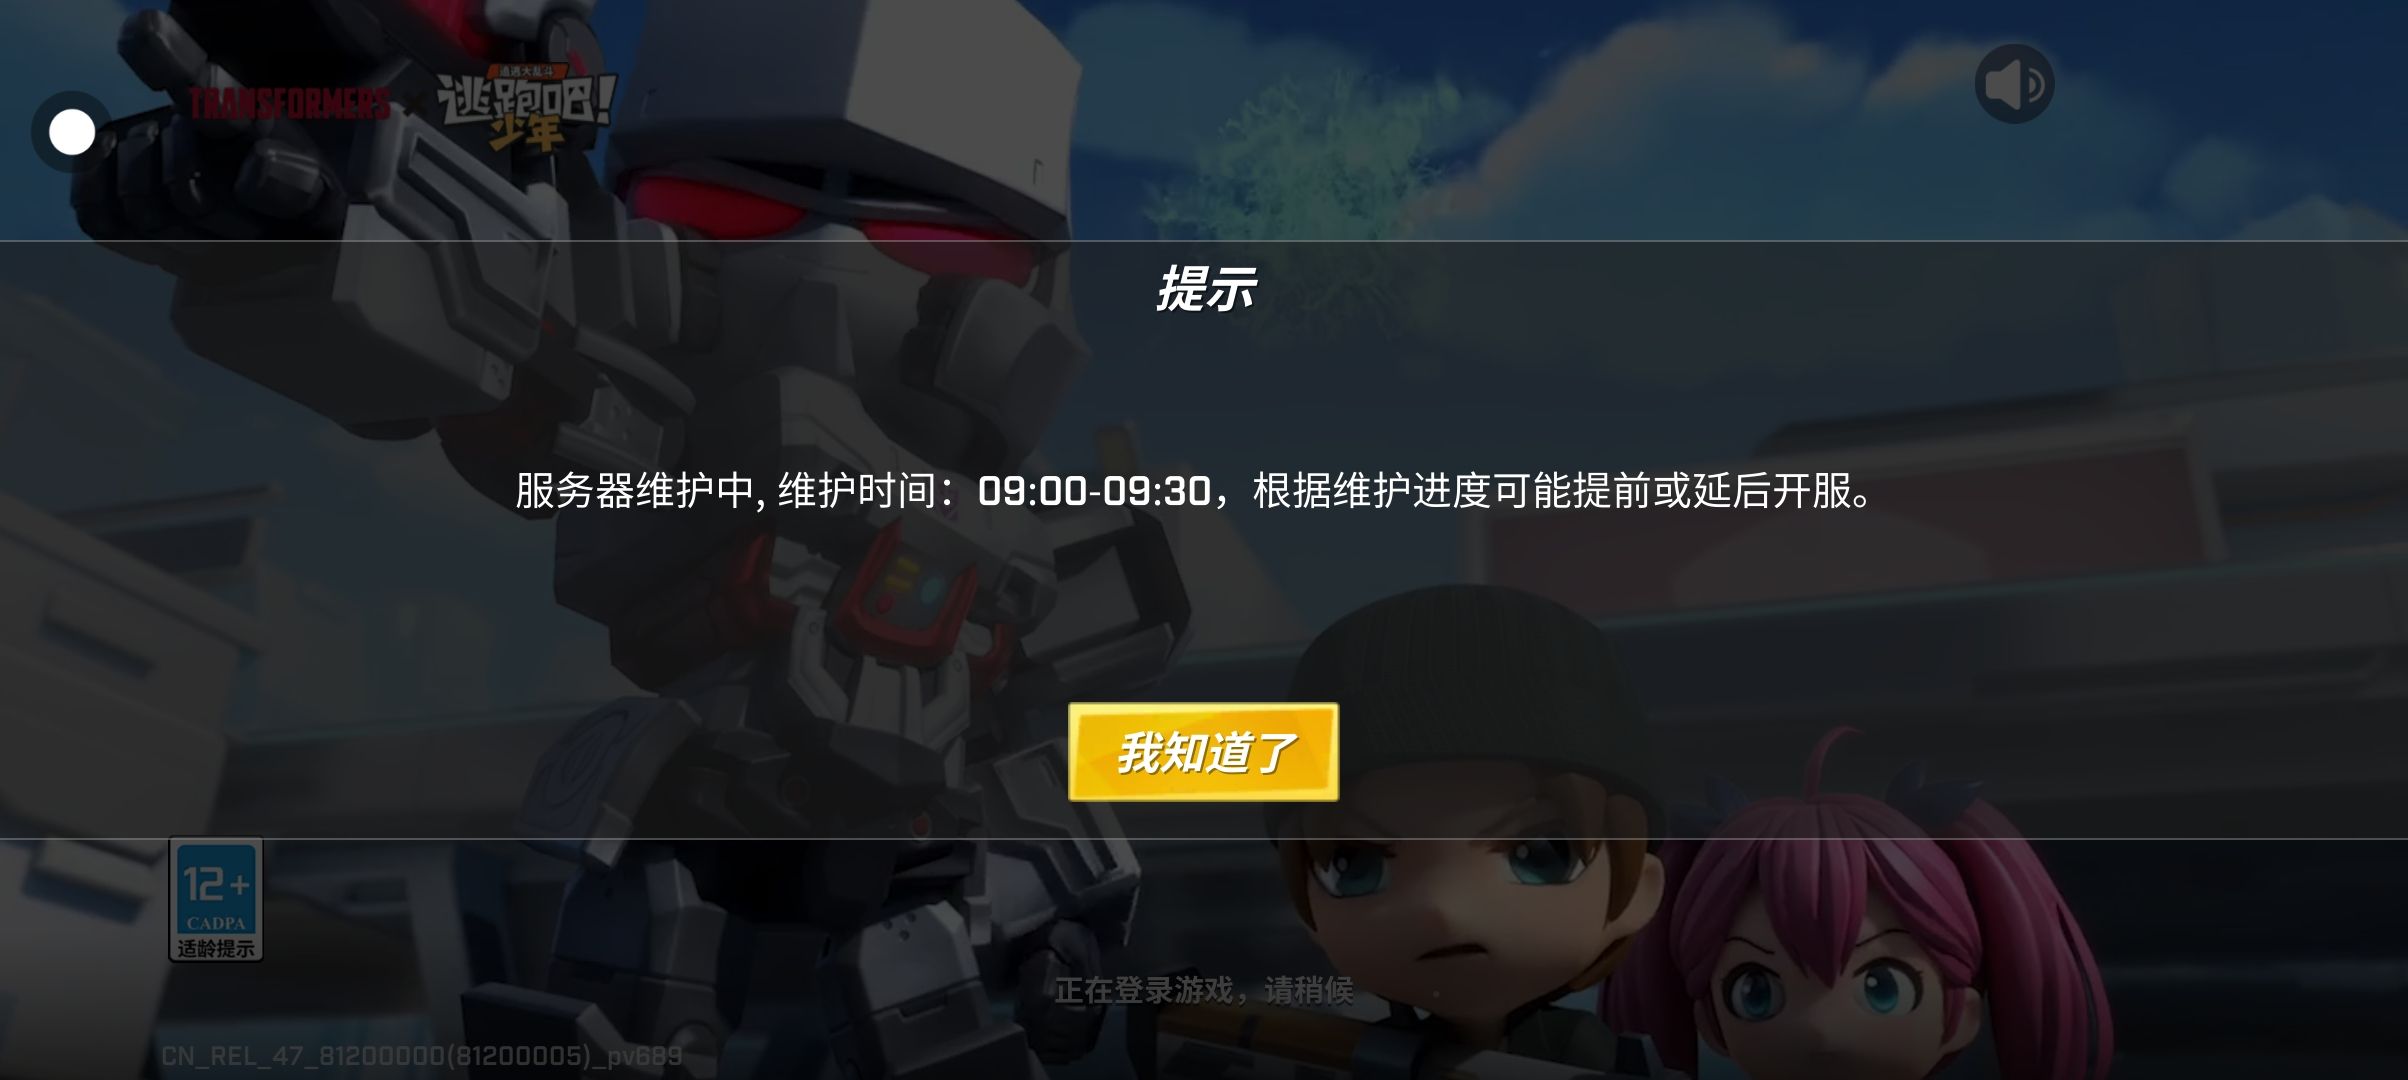Click the 正在登录游戏，请稍候 status text
Image resolution: width=2408 pixels, height=1080 pixels.
1203,990
